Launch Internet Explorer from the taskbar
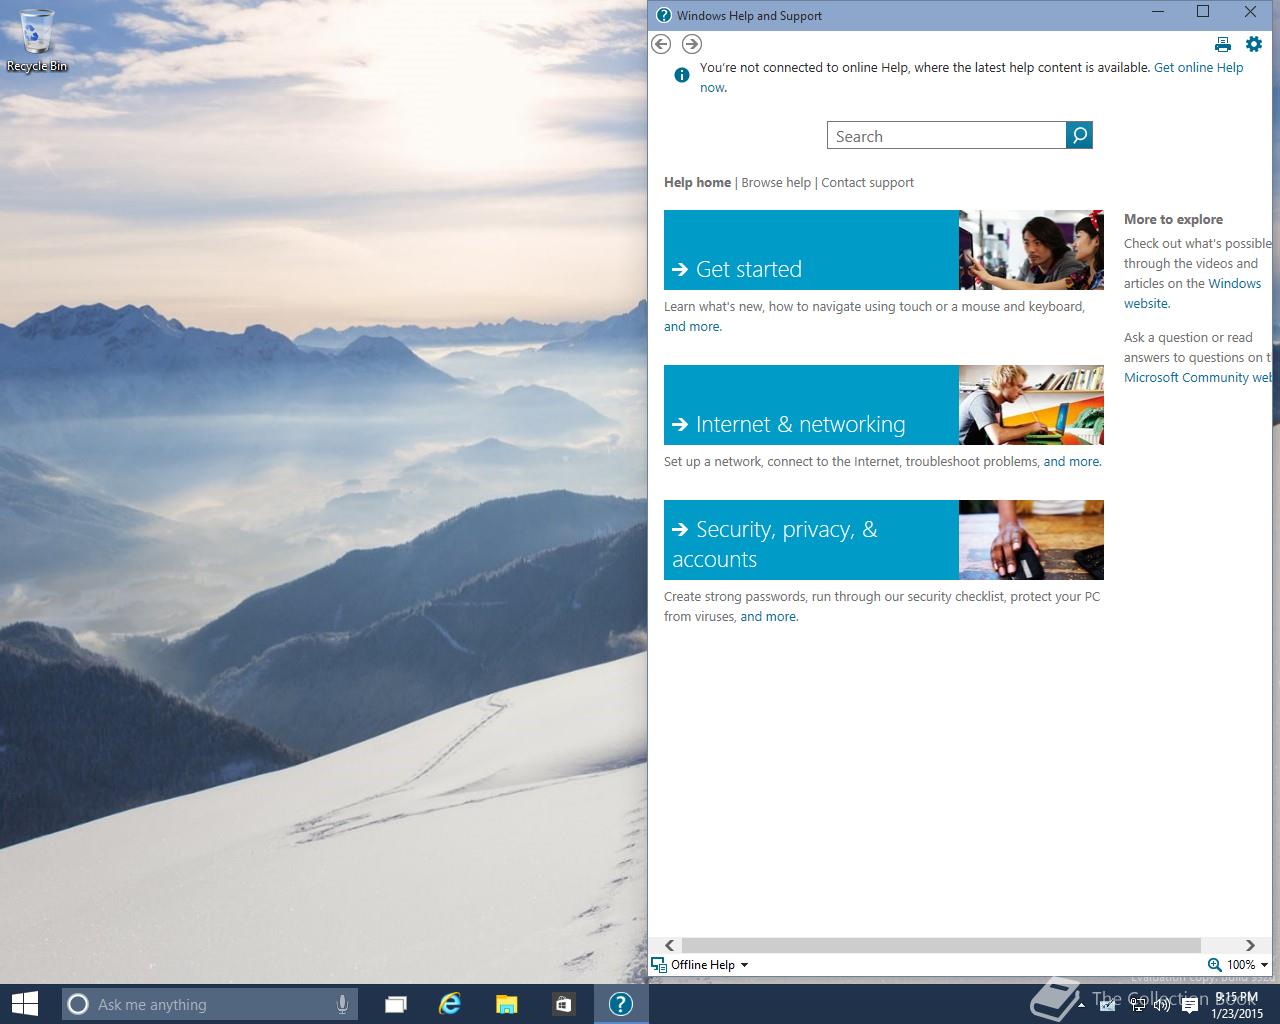The image size is (1280, 1024). [450, 1004]
